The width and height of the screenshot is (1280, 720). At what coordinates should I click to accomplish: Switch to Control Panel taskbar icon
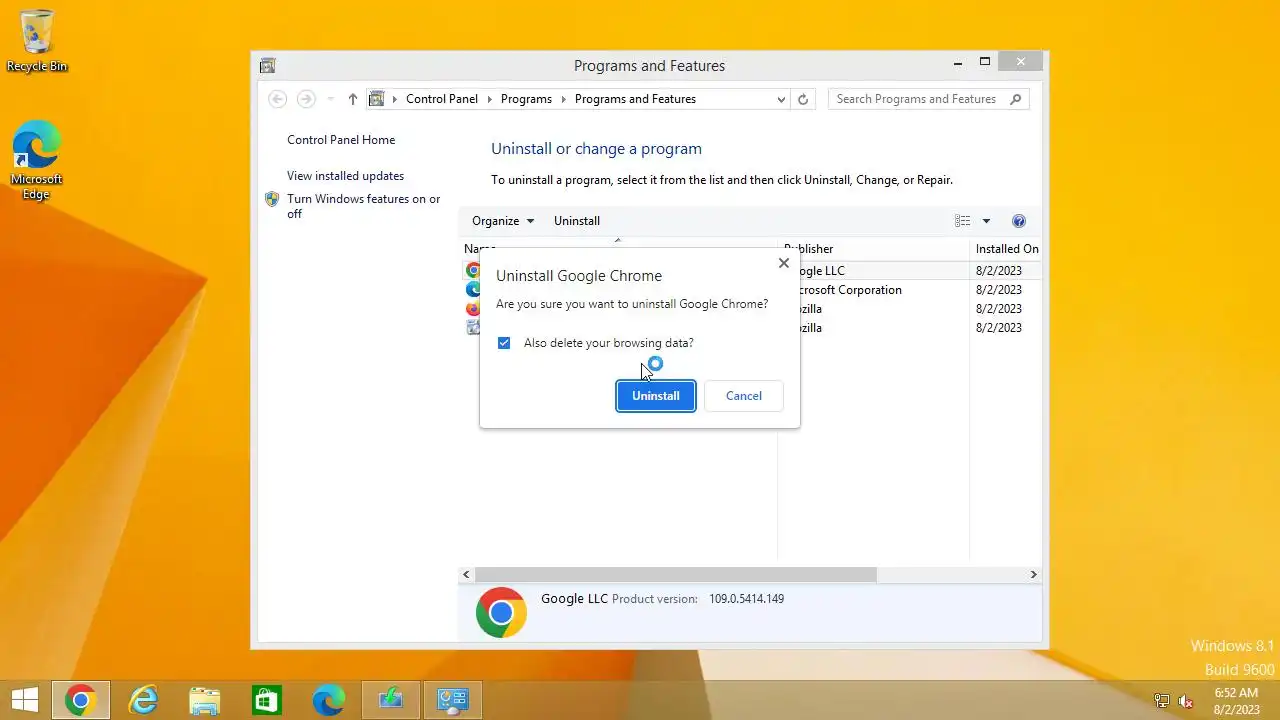coord(453,700)
